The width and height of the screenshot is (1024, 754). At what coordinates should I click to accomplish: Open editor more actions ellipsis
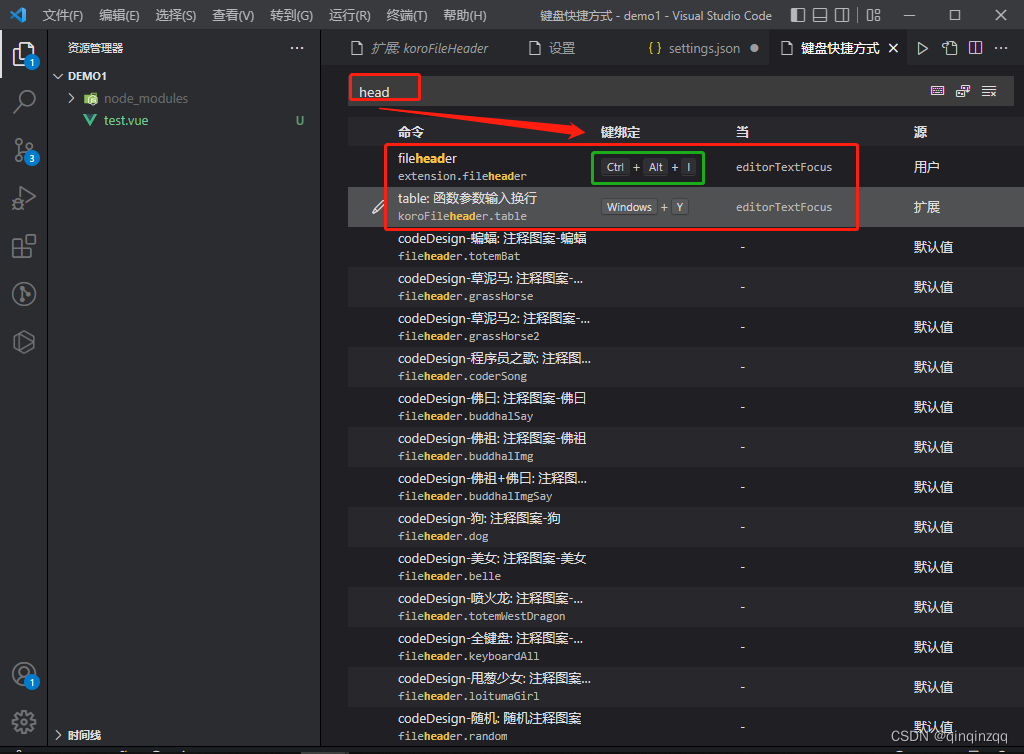click(1000, 48)
